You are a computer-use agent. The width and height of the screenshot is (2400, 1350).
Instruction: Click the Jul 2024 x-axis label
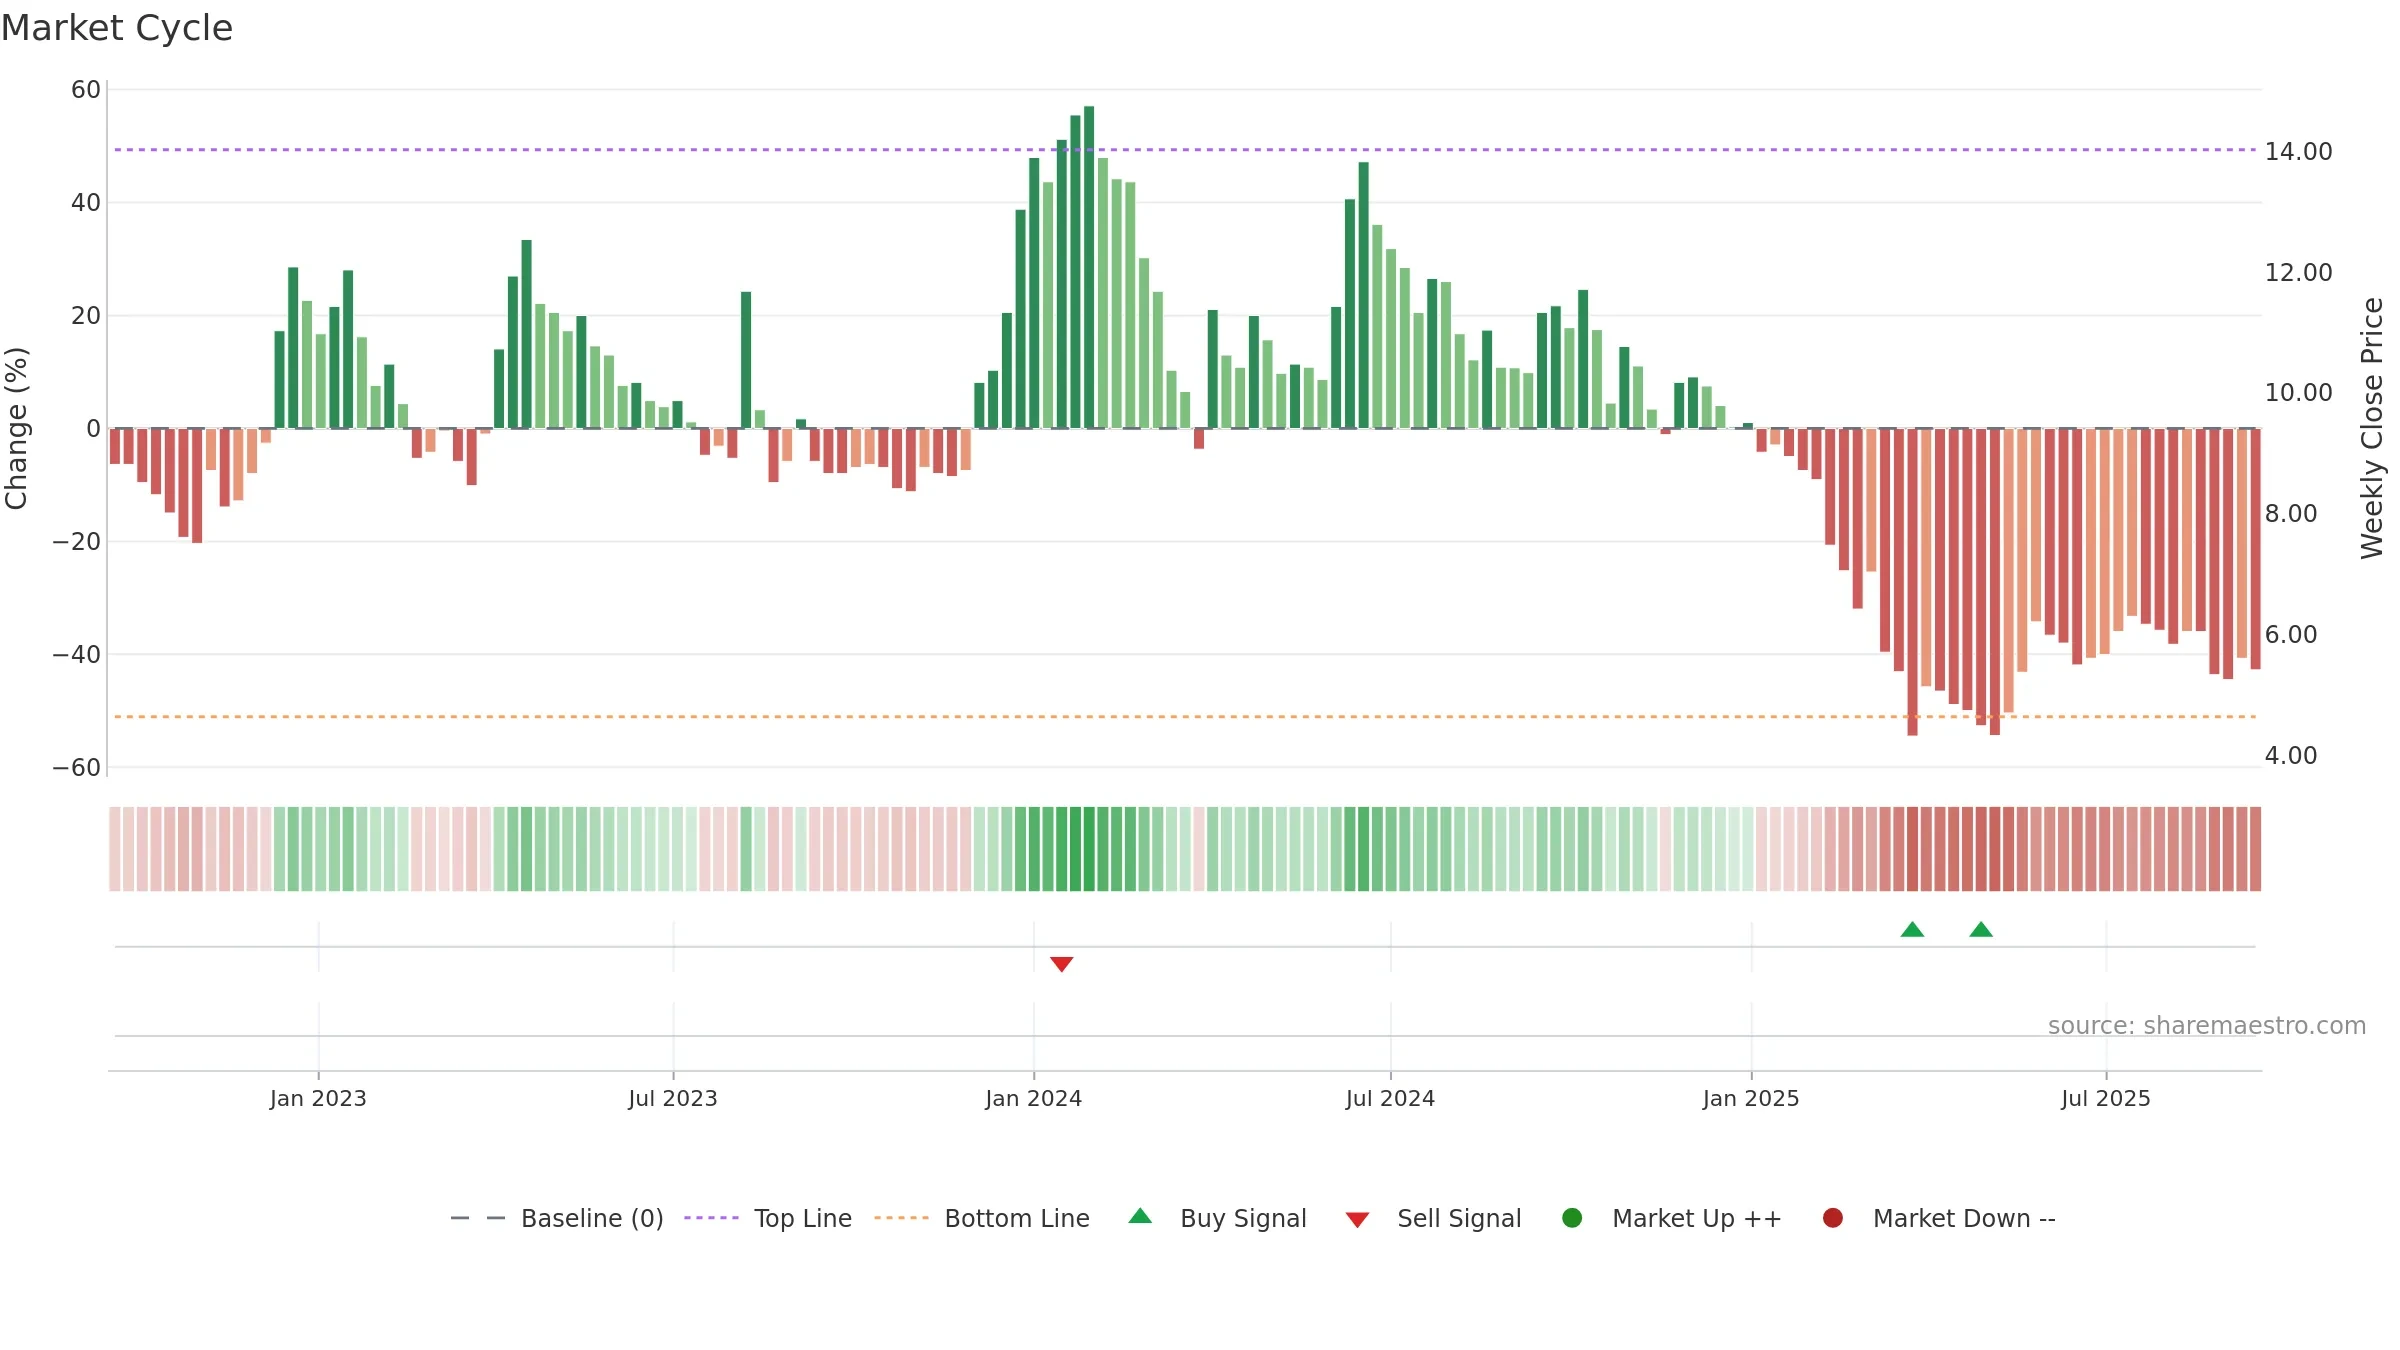pyautogui.click(x=1390, y=1099)
